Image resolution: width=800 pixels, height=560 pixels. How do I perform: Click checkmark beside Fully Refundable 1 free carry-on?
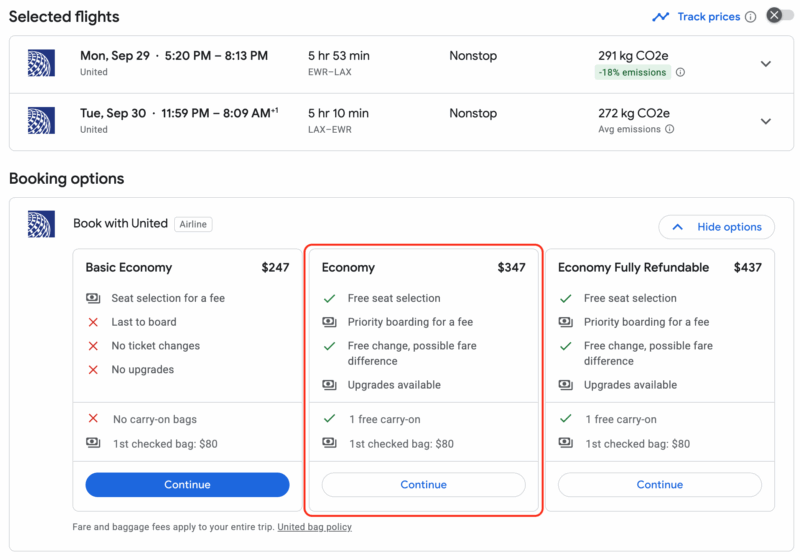click(x=566, y=419)
